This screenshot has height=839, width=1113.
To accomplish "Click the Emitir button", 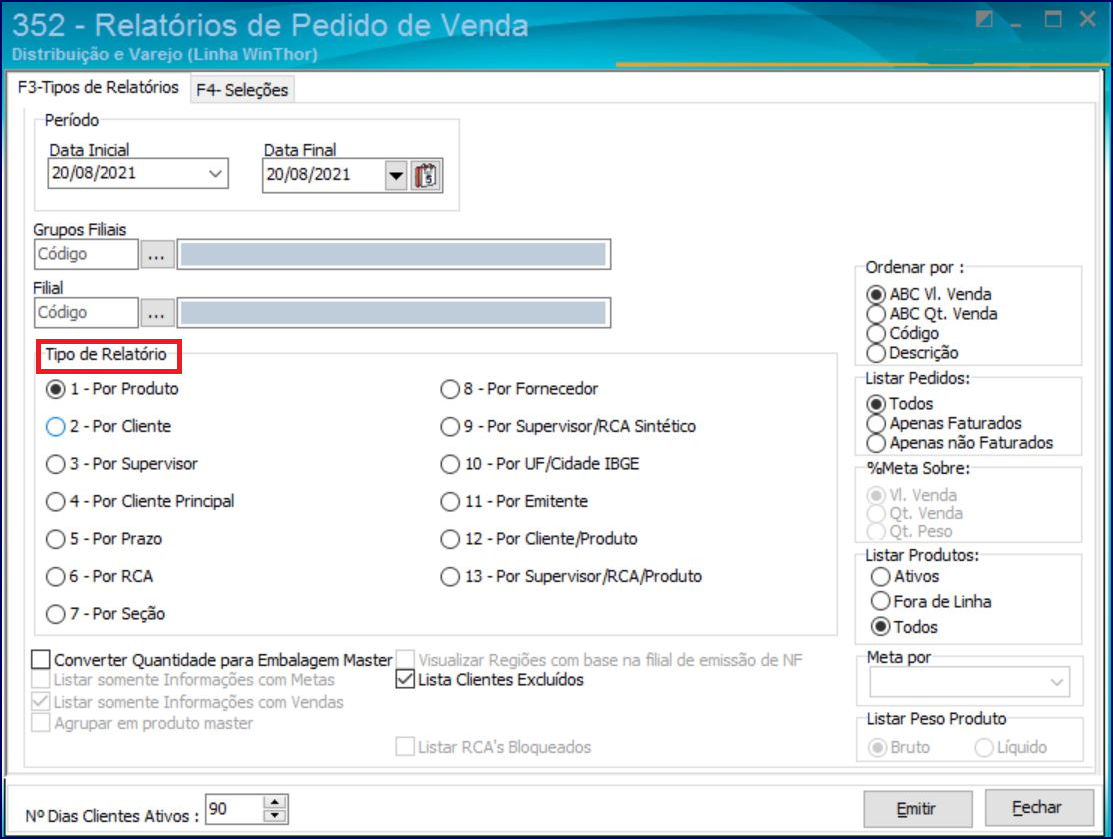I will [917, 809].
